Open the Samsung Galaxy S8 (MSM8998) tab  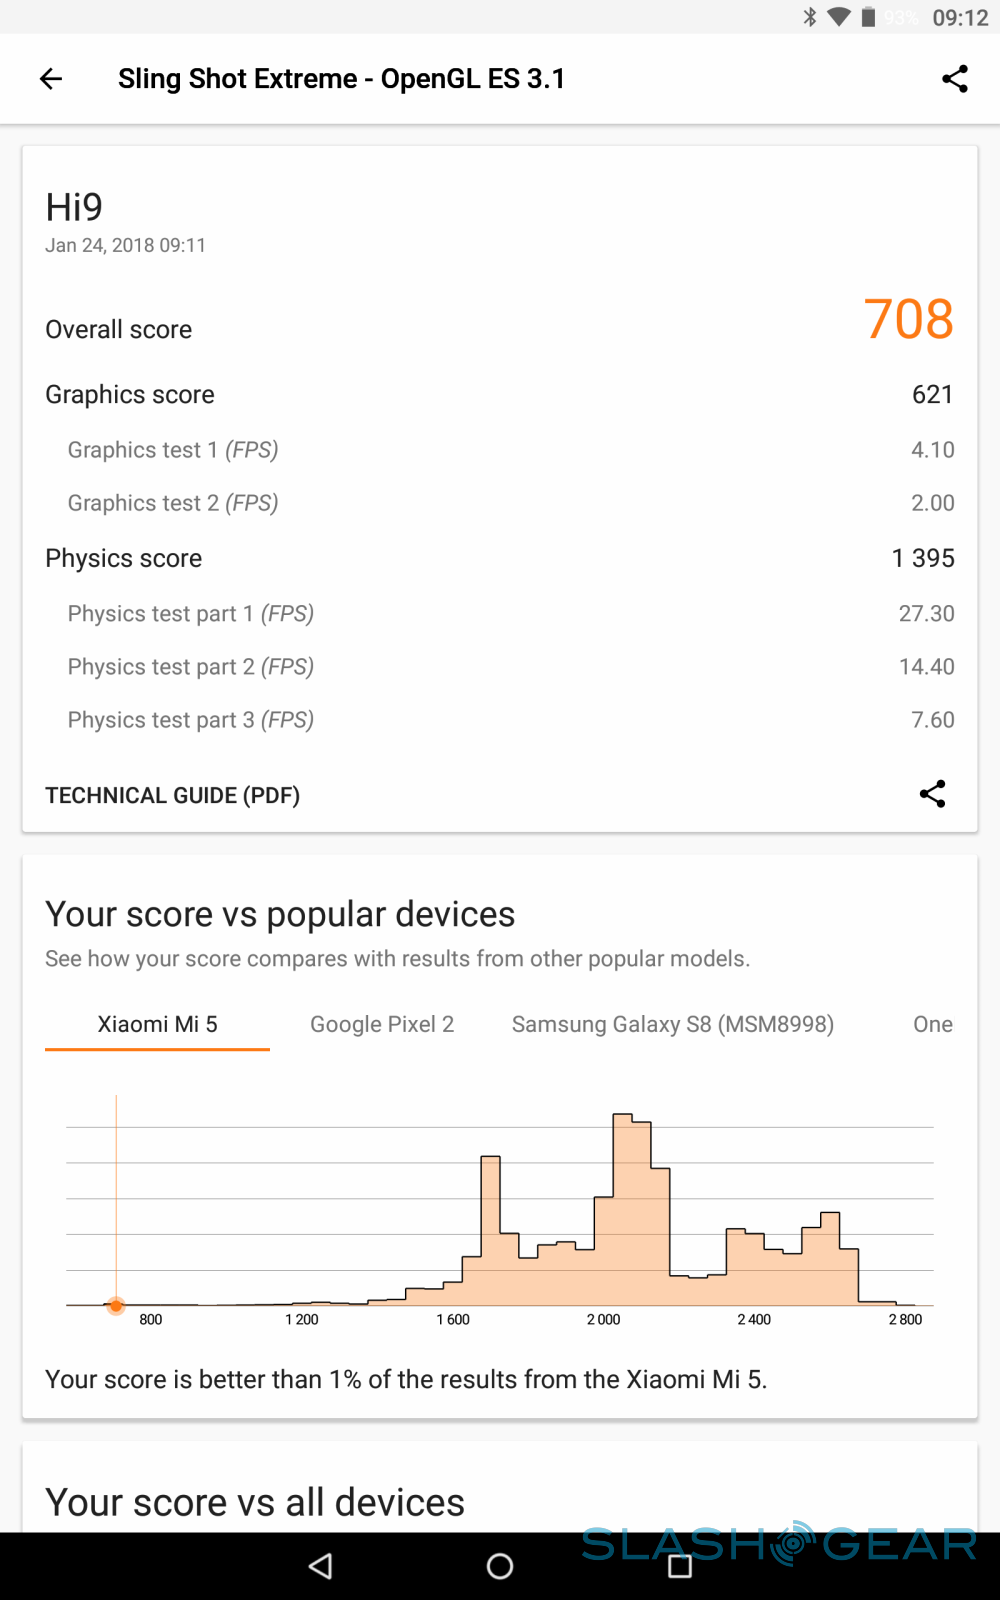(672, 1024)
